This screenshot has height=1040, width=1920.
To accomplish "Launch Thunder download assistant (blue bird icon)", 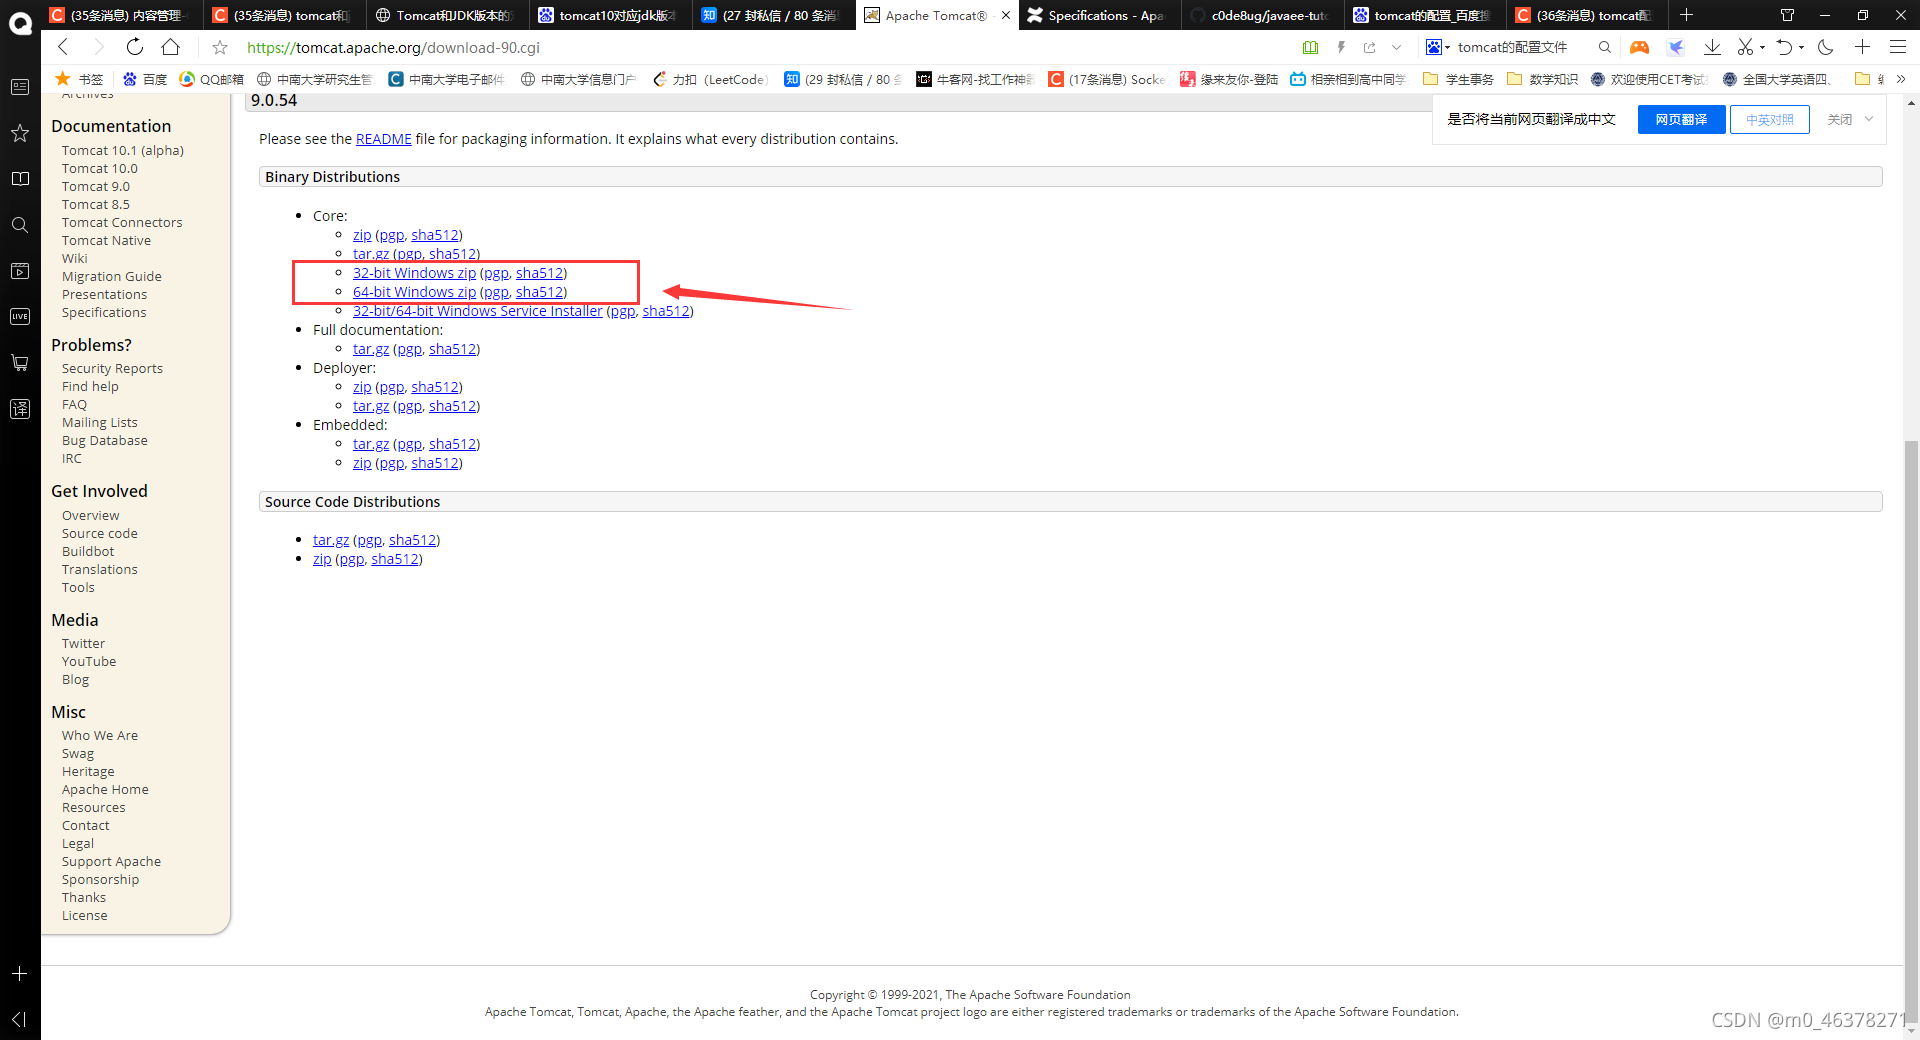I will 1676,47.
